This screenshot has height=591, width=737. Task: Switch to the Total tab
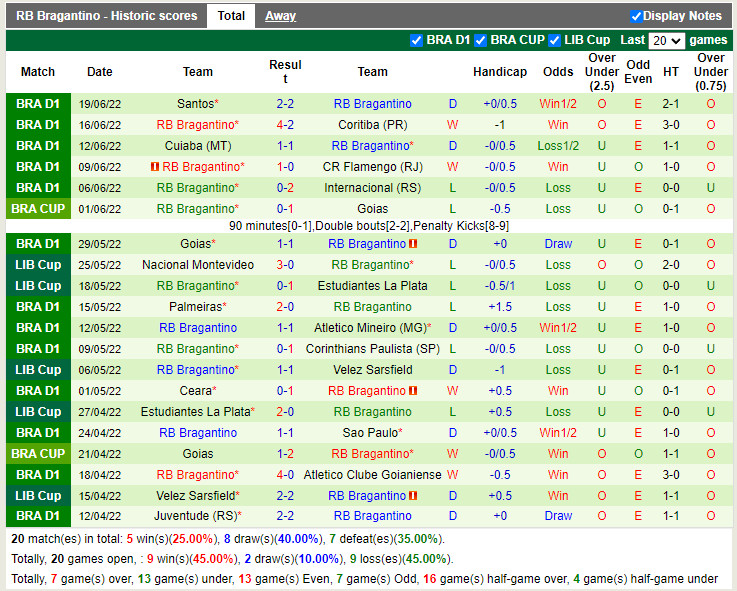231,16
